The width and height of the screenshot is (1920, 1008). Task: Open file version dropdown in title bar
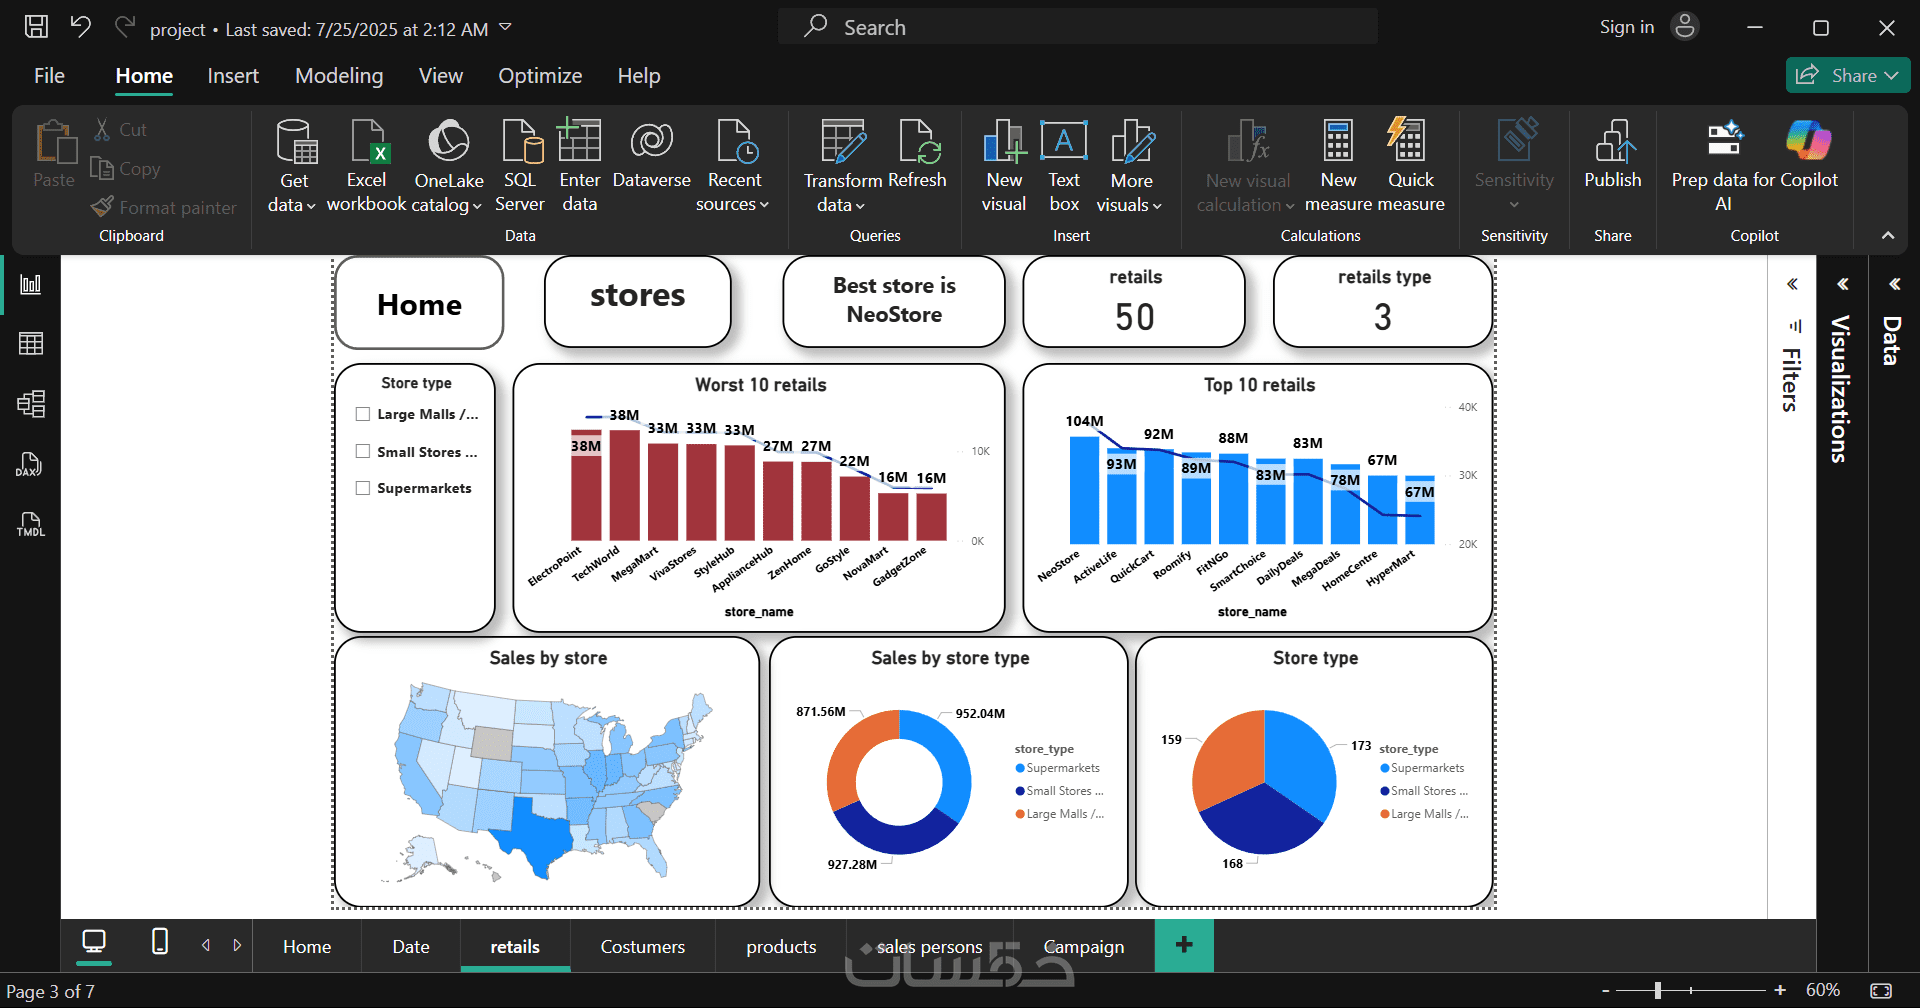(505, 28)
